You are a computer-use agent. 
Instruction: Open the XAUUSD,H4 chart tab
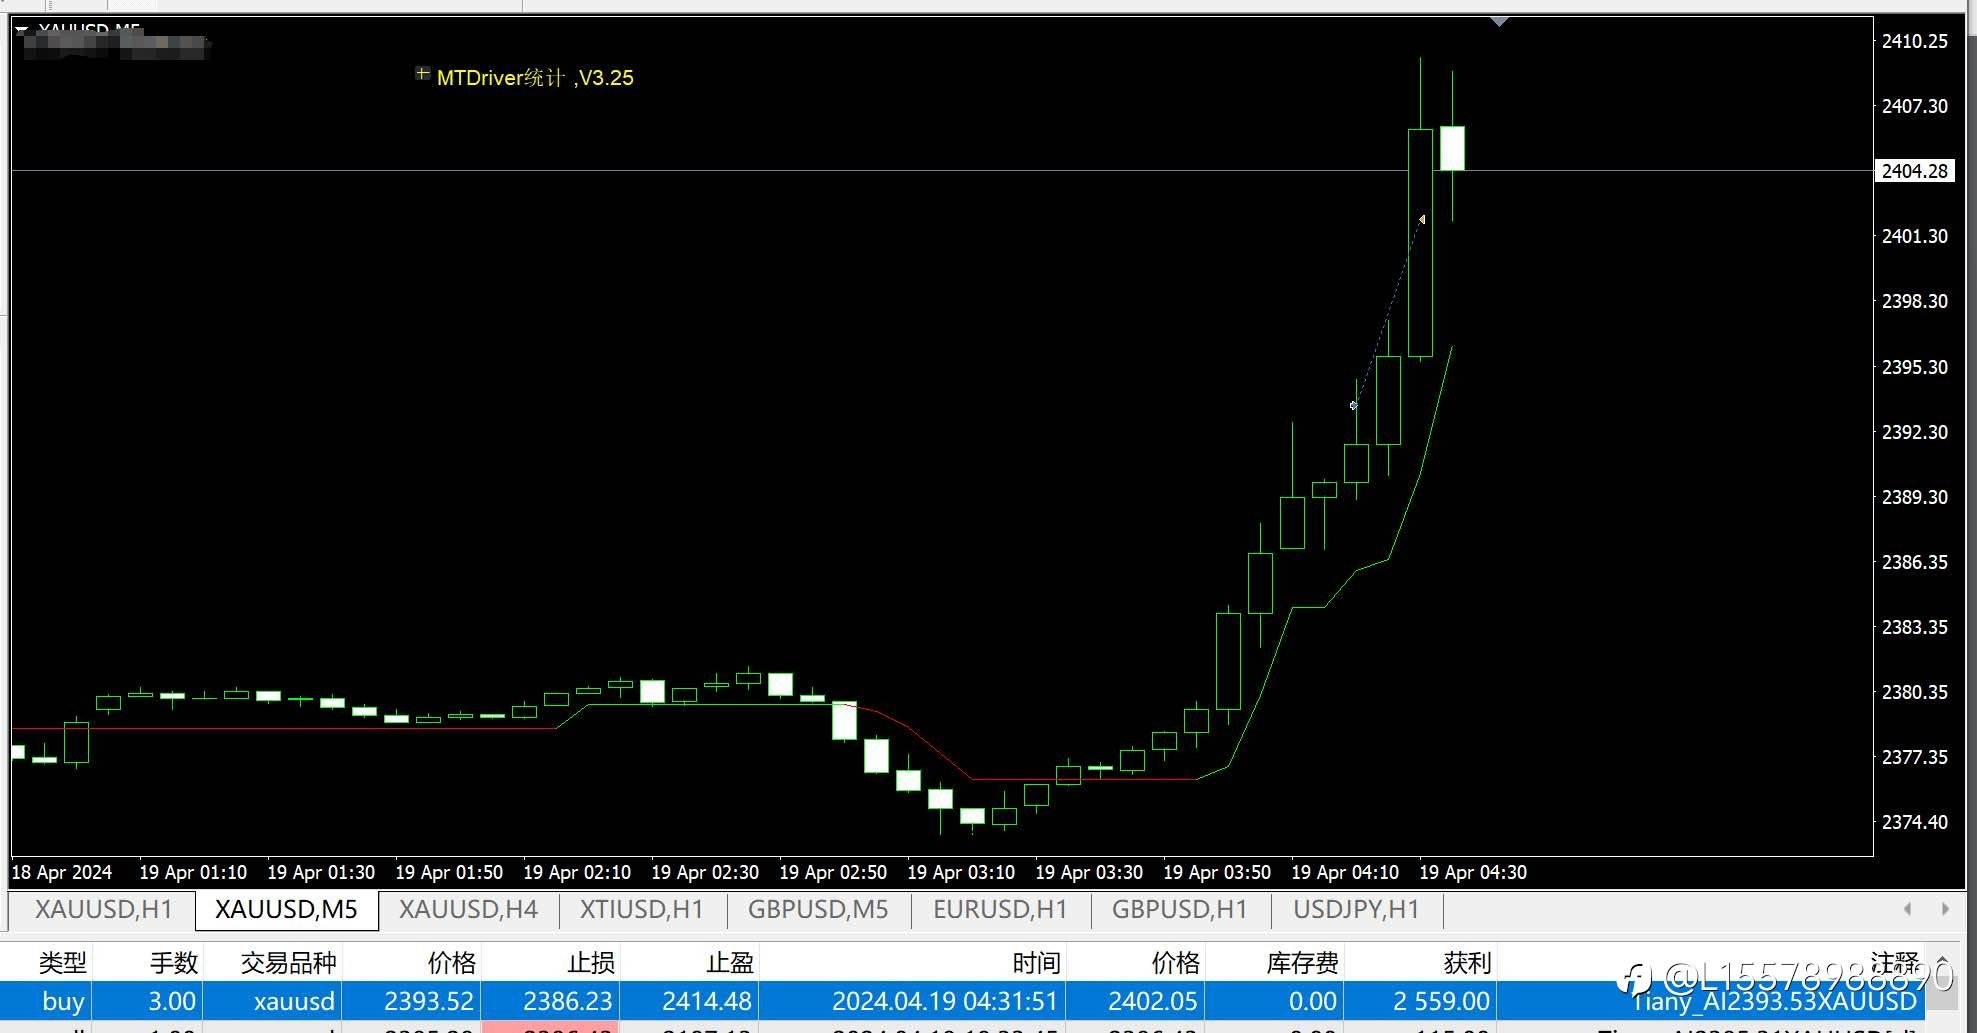468,909
